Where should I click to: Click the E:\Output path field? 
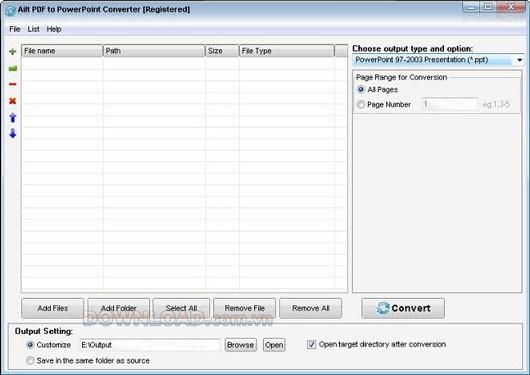pyautogui.click(x=150, y=345)
